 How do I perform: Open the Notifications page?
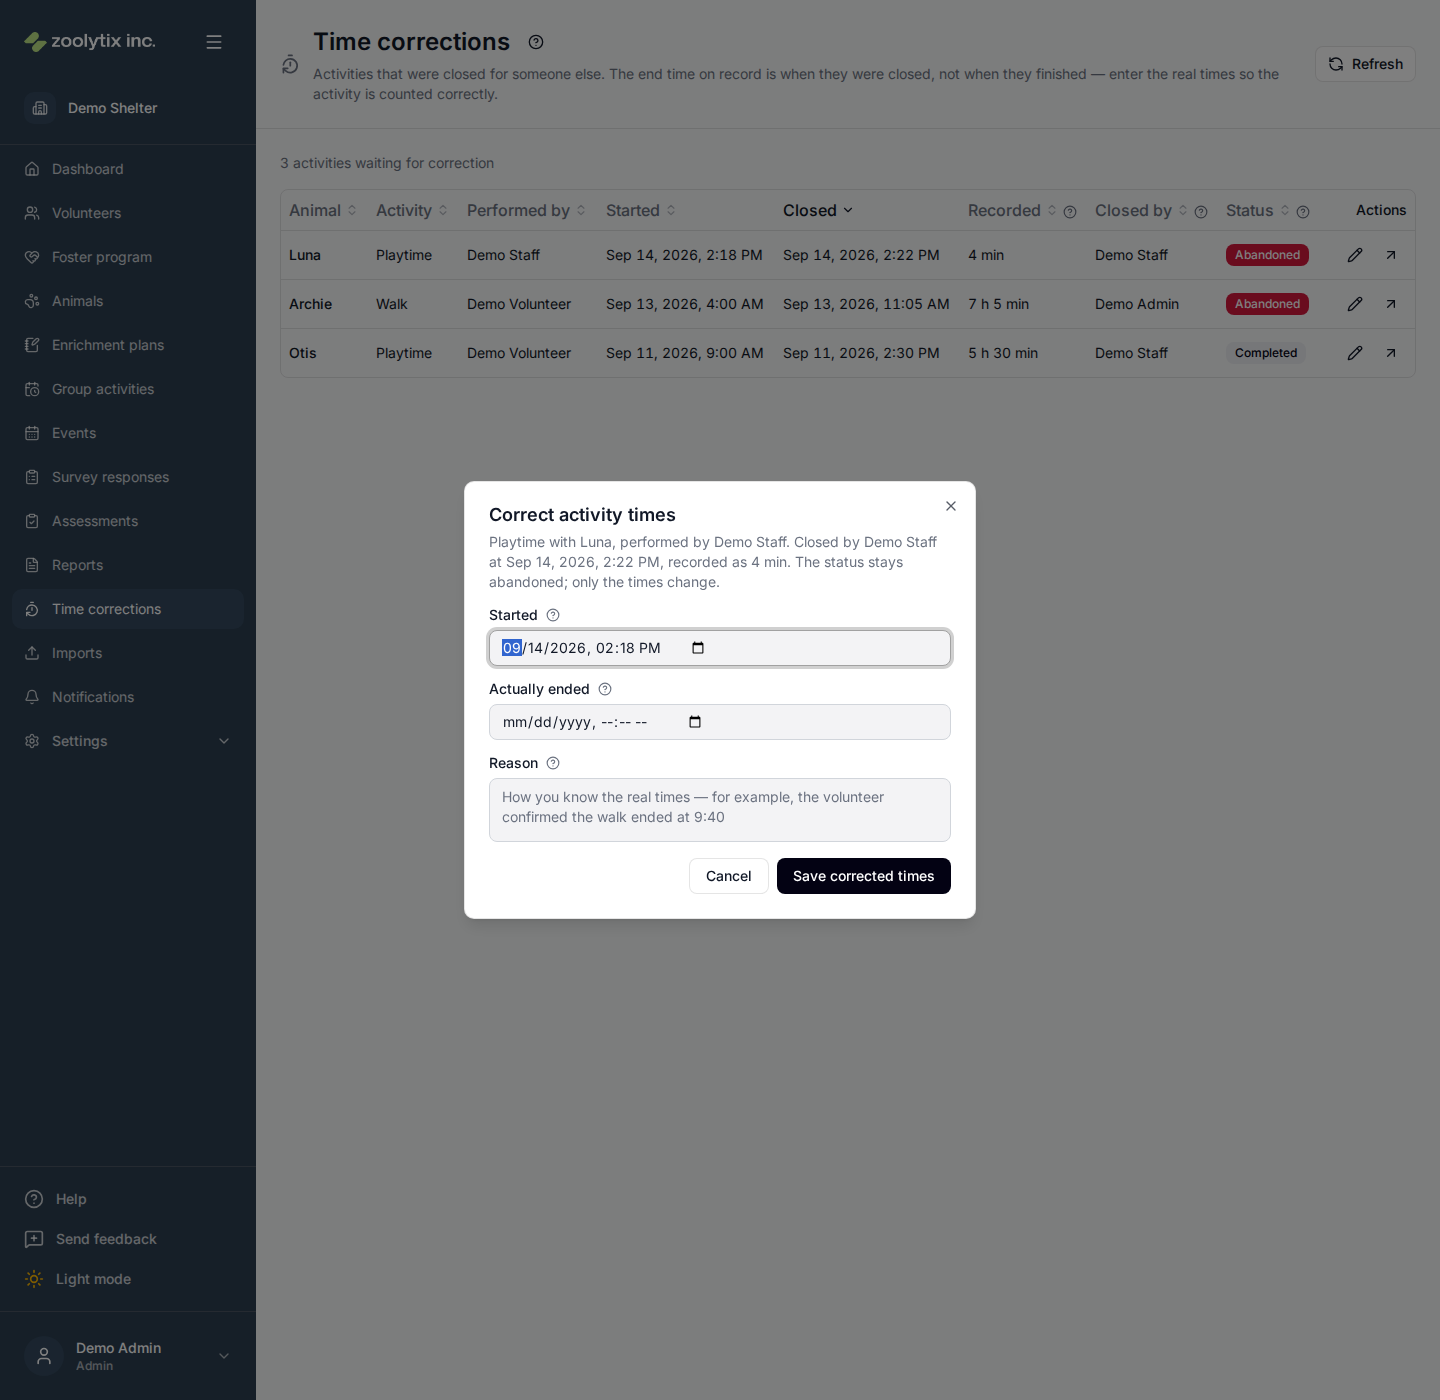(128, 697)
